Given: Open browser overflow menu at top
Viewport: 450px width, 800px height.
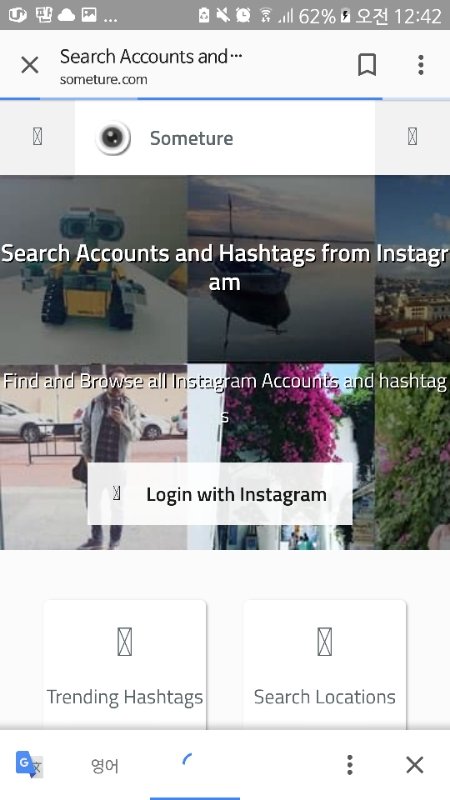Looking at the screenshot, I should point(420,65).
